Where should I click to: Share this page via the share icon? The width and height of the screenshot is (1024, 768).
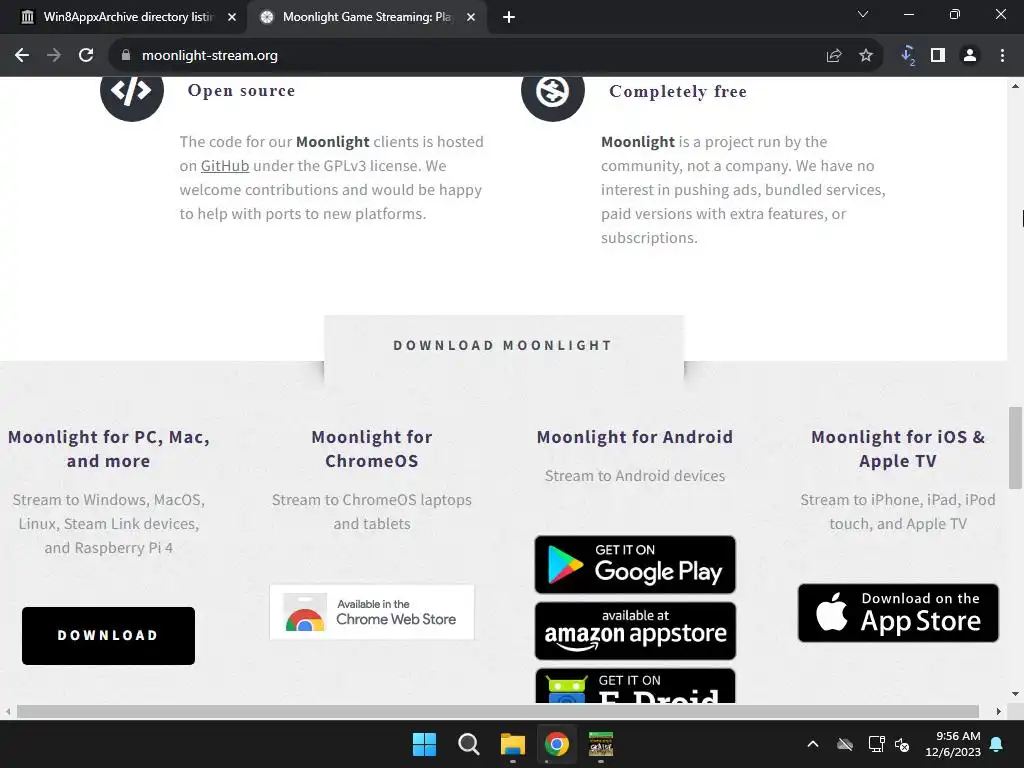[834, 56]
